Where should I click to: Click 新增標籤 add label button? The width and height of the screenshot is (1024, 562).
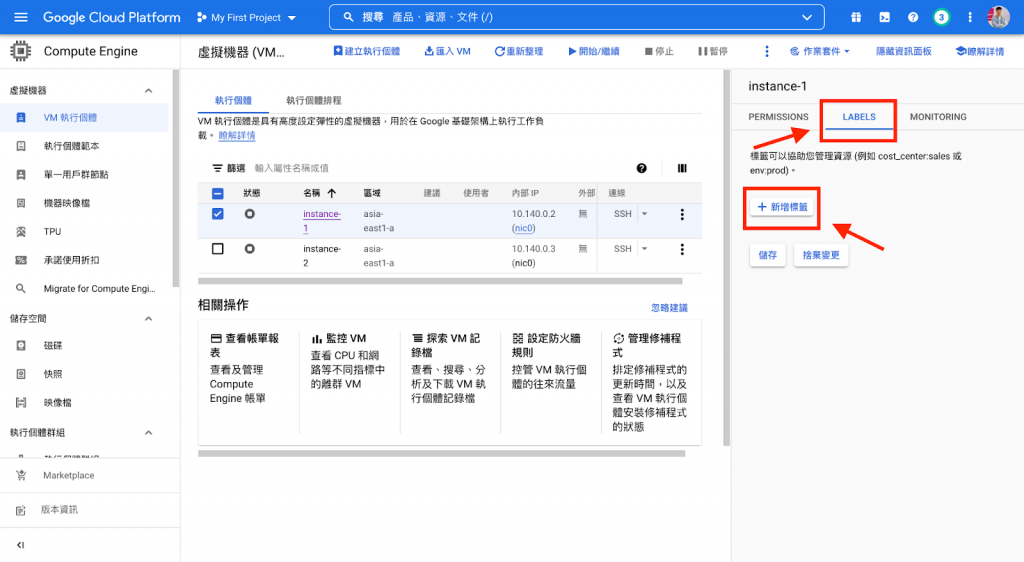[x=782, y=207]
